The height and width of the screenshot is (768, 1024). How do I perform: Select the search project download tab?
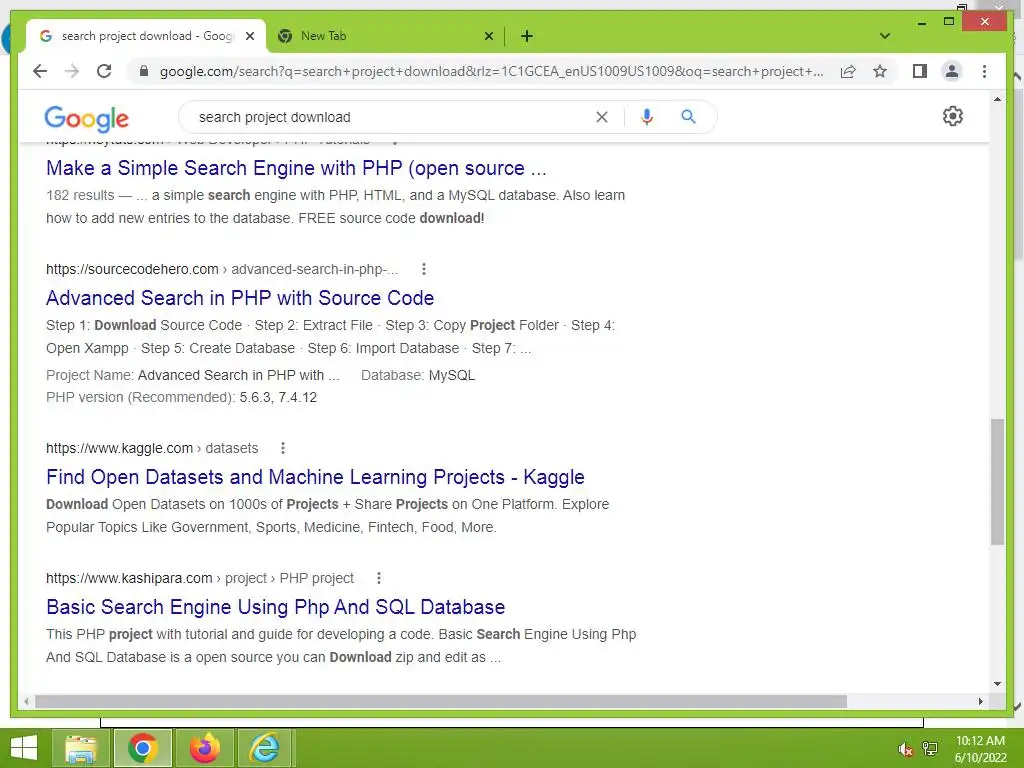(145, 36)
